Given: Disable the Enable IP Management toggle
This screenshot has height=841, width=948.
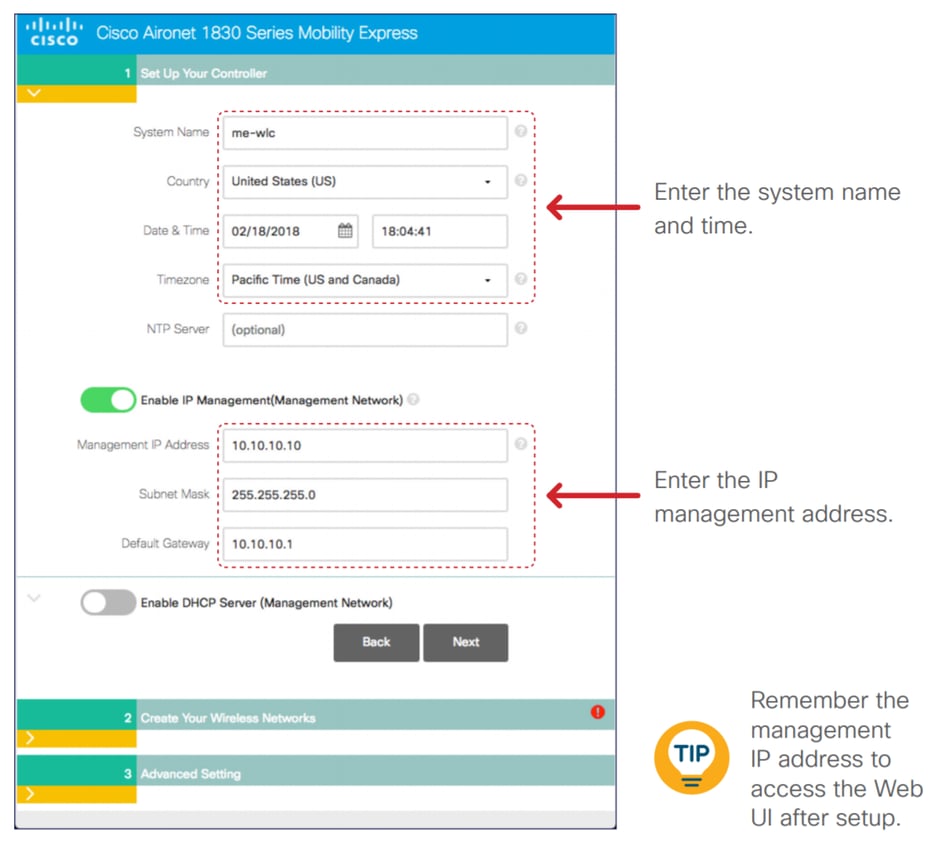Looking at the screenshot, I should pyautogui.click(x=108, y=400).
